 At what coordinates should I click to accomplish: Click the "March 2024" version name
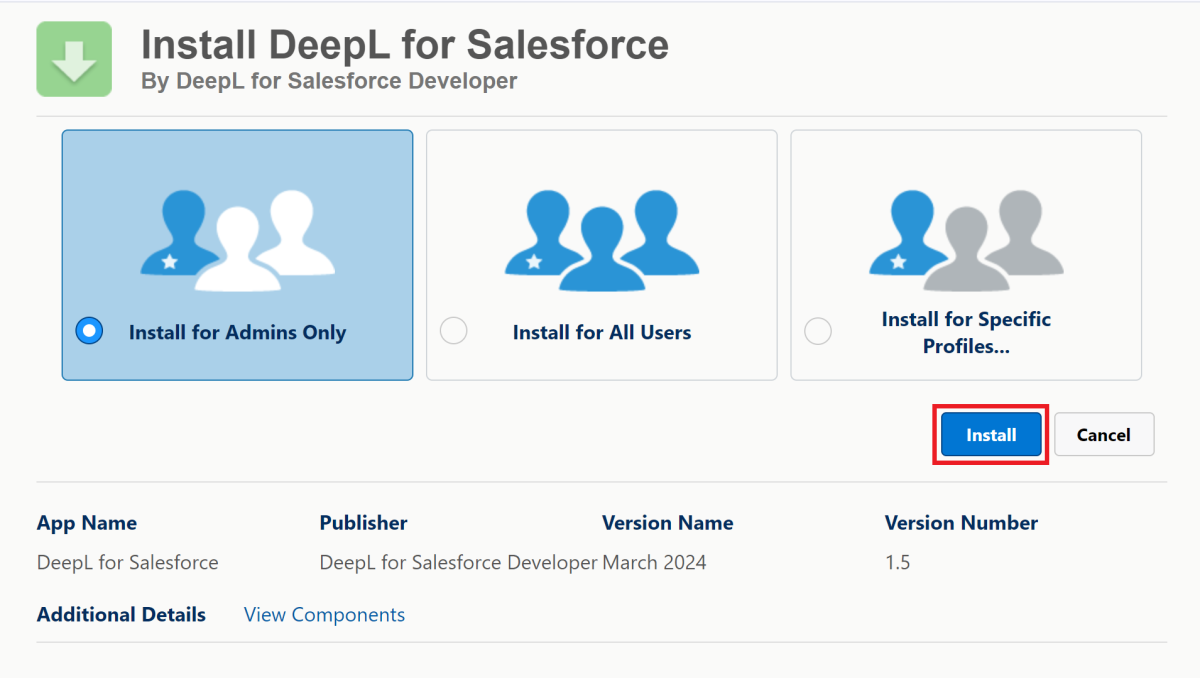pyautogui.click(x=654, y=563)
